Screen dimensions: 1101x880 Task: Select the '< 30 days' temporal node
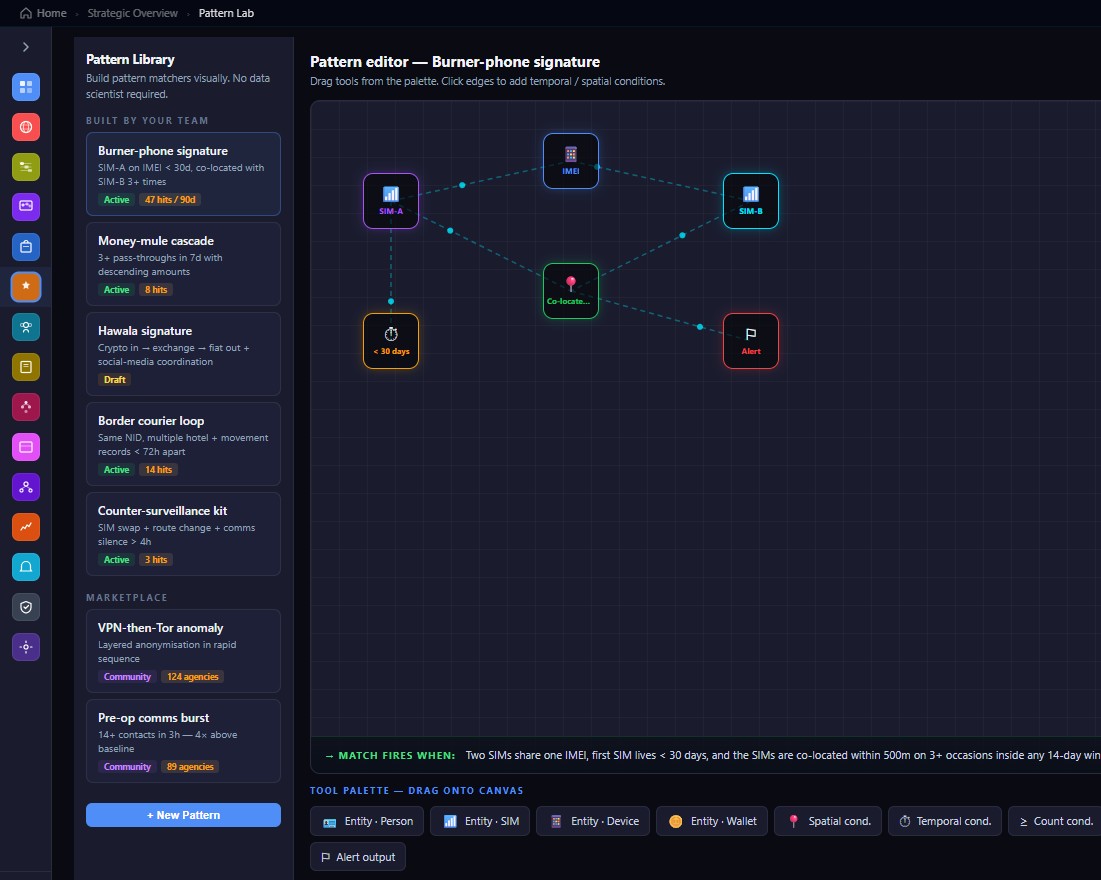click(x=391, y=341)
